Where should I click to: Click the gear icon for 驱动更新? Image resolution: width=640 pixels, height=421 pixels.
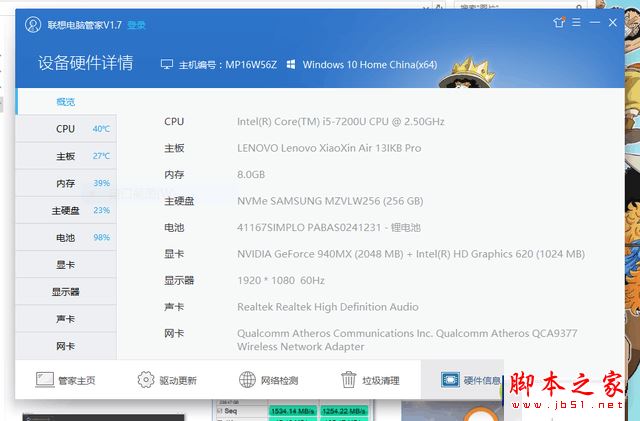tap(146, 380)
